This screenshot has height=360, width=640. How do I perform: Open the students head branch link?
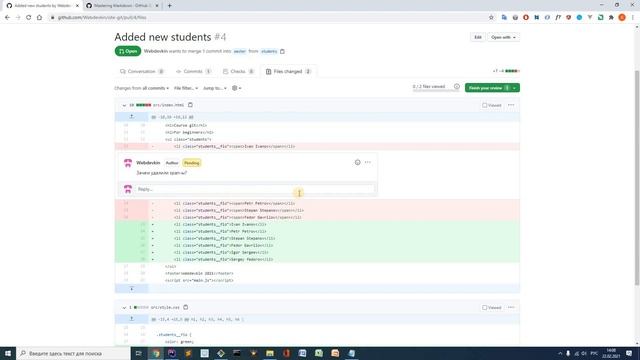tap(269, 51)
